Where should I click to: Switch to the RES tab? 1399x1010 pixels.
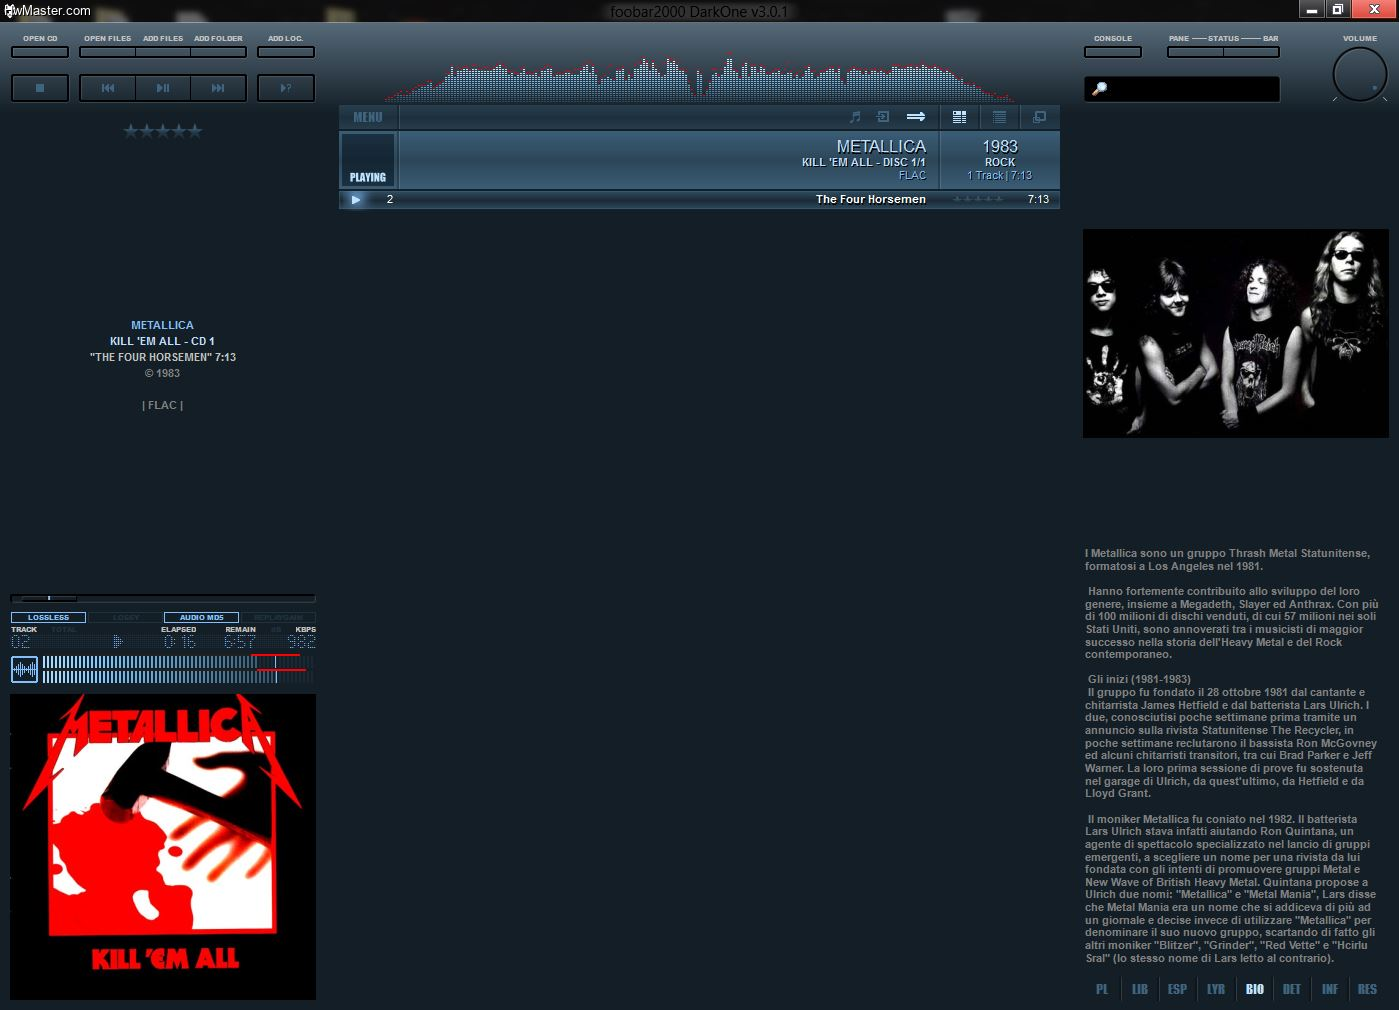(x=1367, y=989)
